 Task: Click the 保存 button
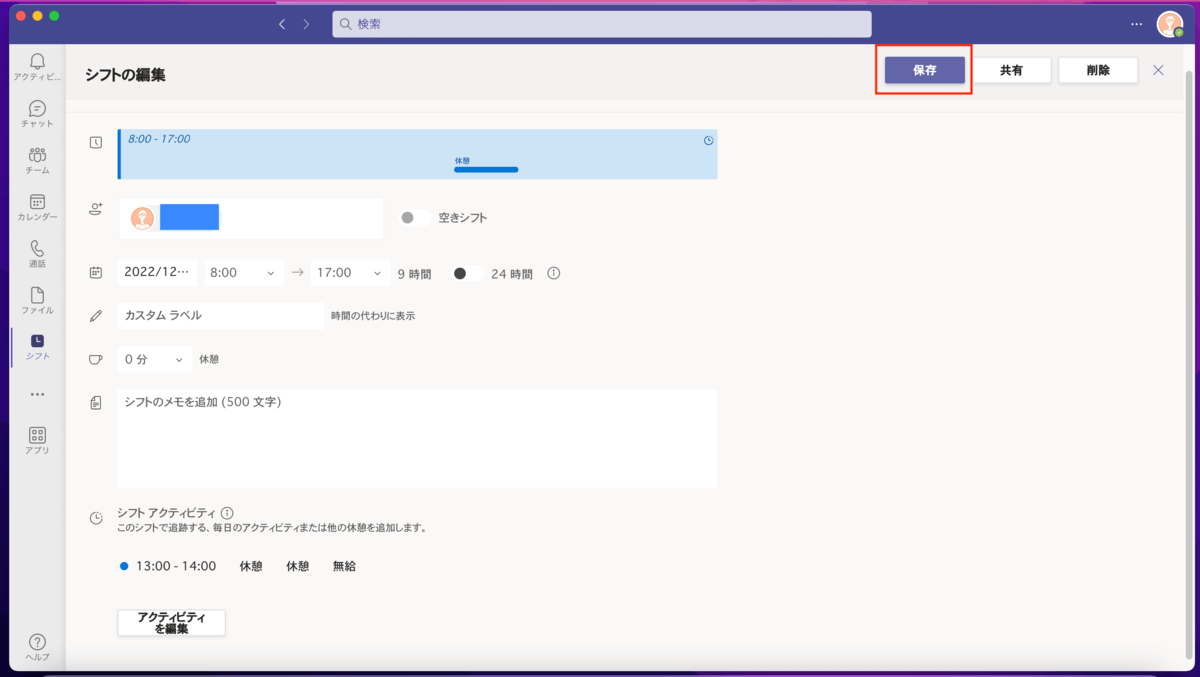click(x=924, y=70)
